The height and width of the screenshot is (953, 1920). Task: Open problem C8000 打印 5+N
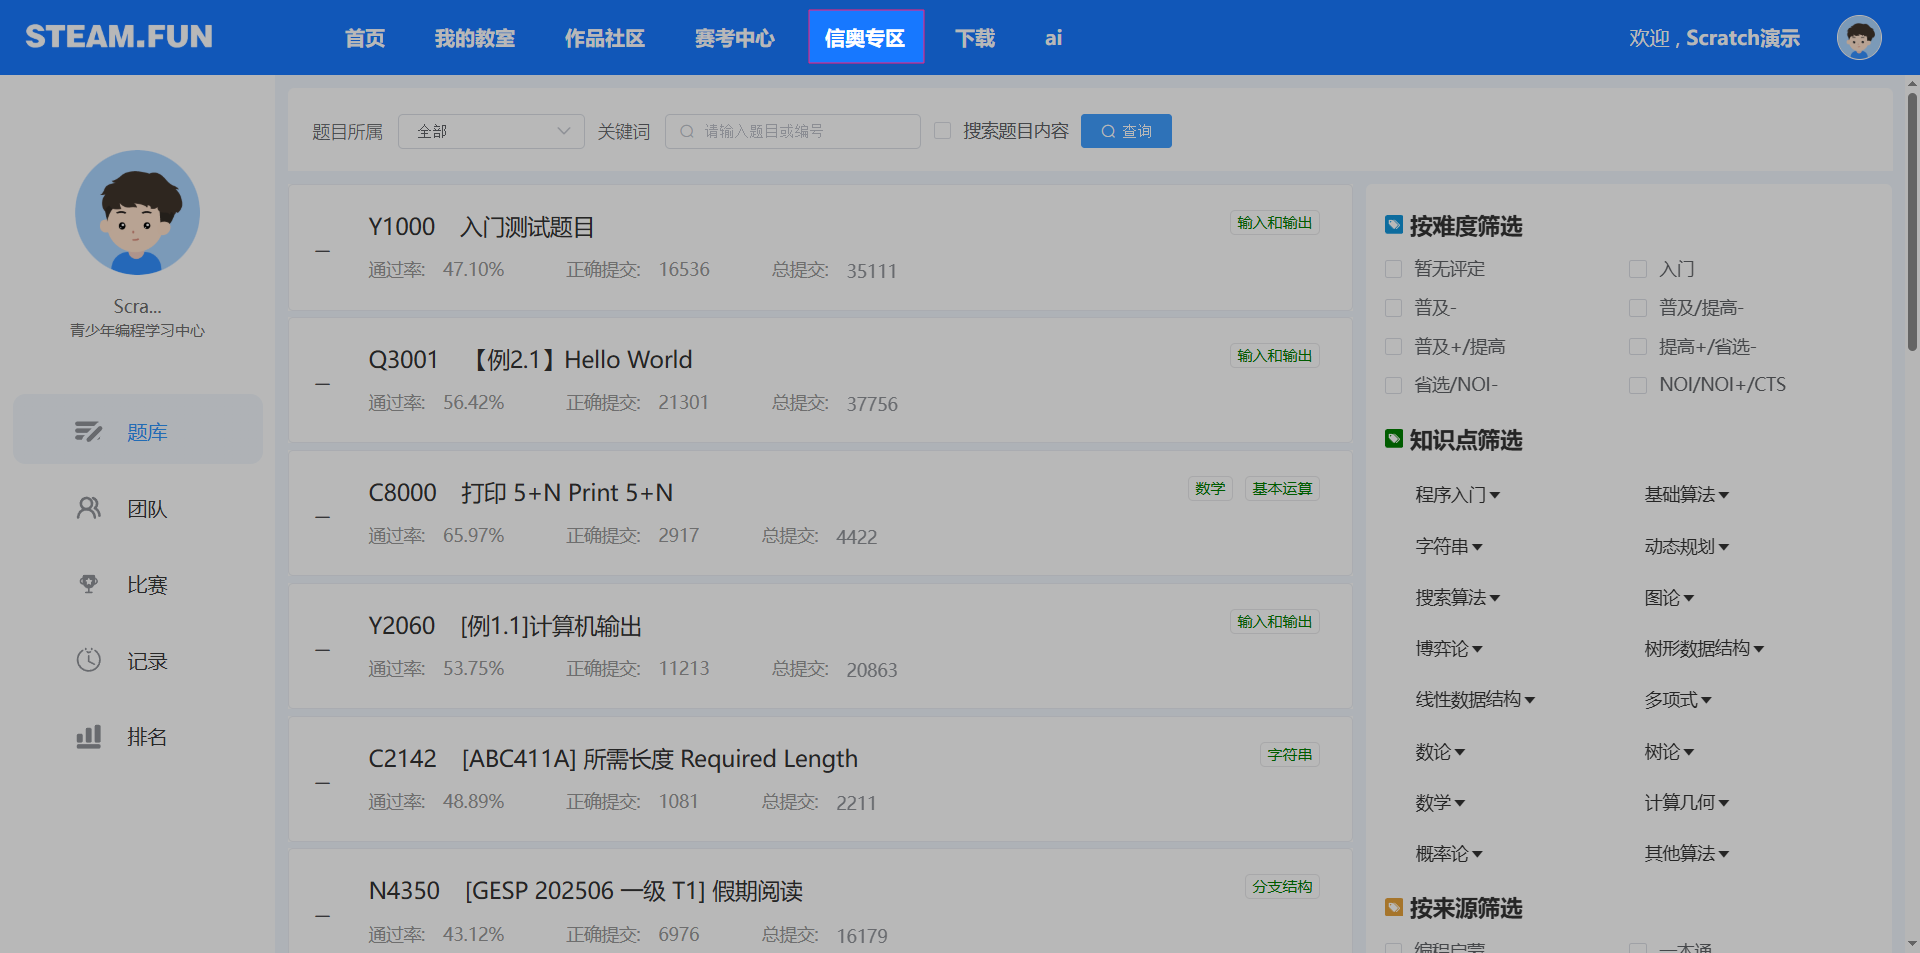click(x=520, y=493)
